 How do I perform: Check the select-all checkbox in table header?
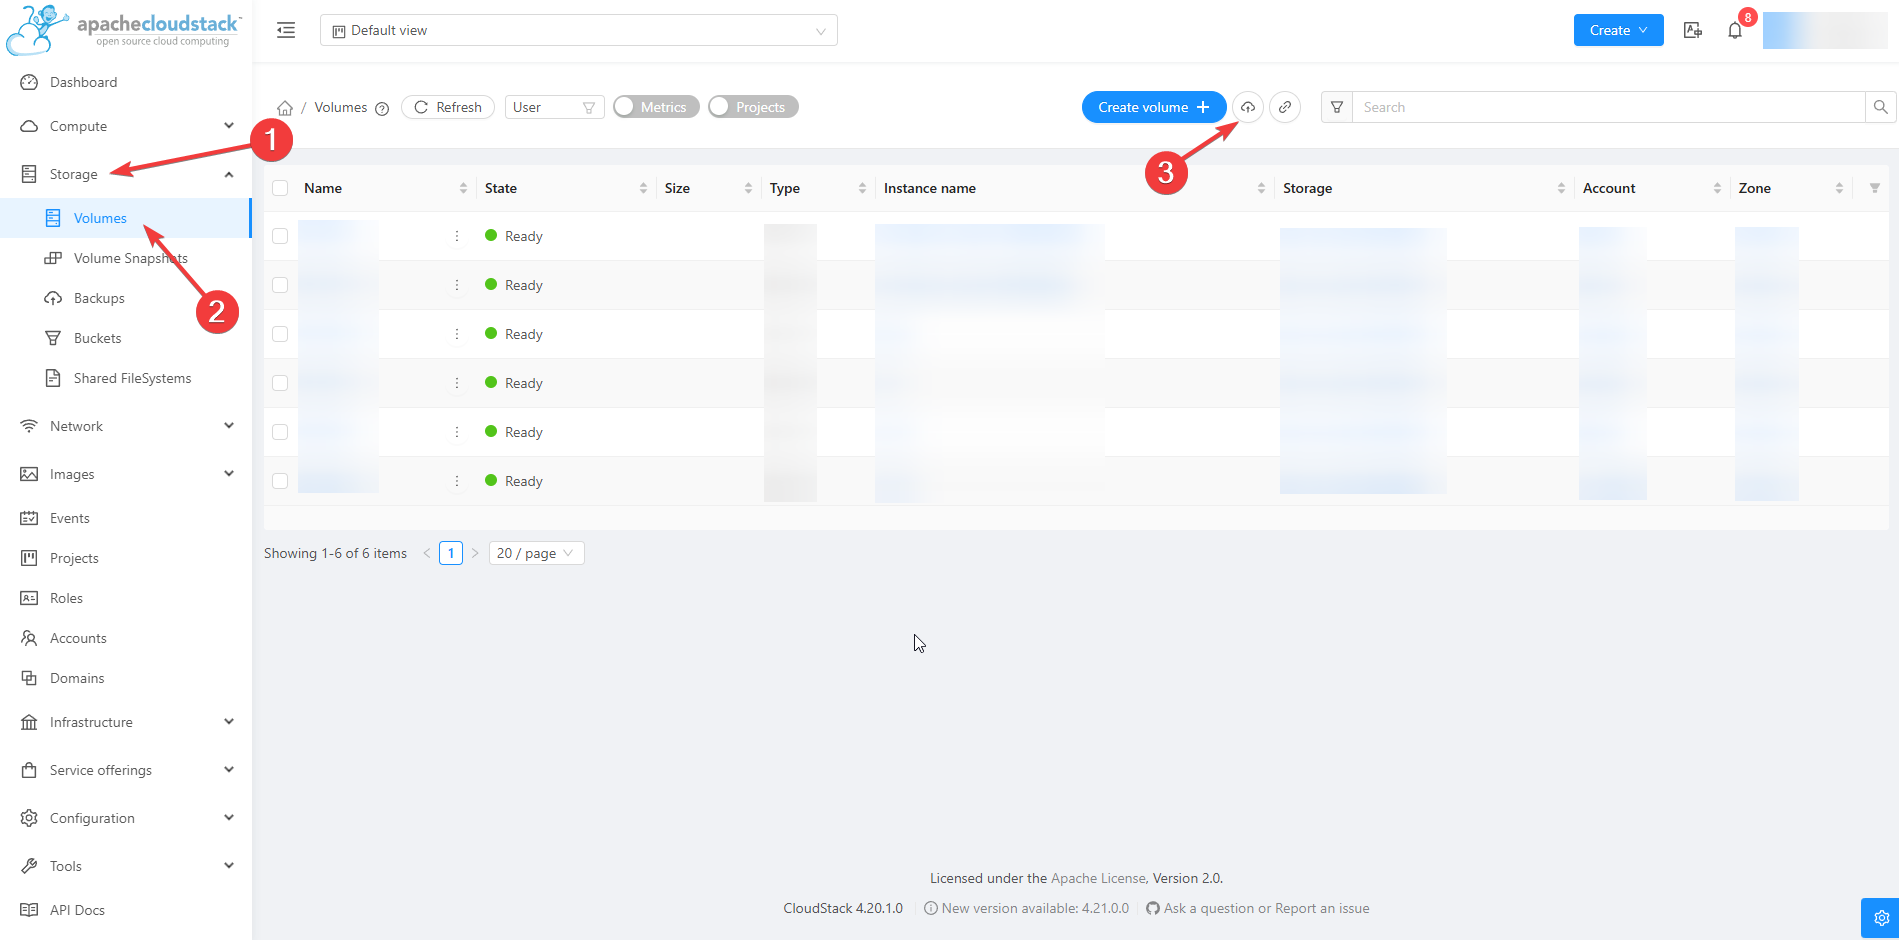pos(280,188)
